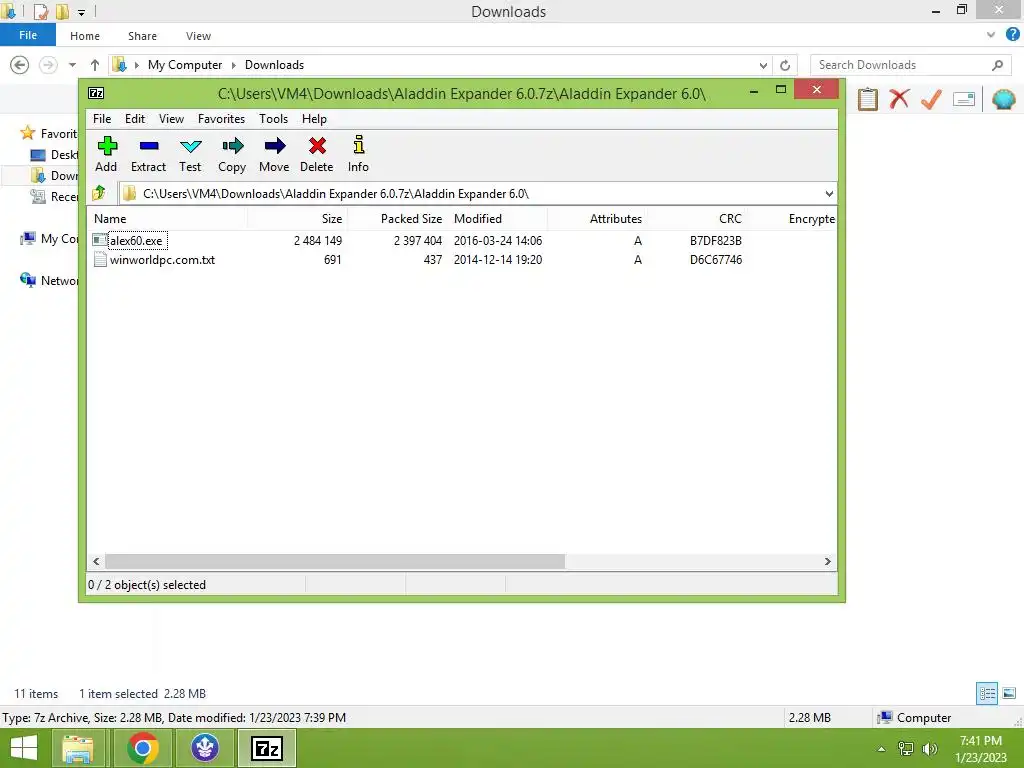Open the 7-Zip File menu
Screen dimensions: 1024x768
102,119
